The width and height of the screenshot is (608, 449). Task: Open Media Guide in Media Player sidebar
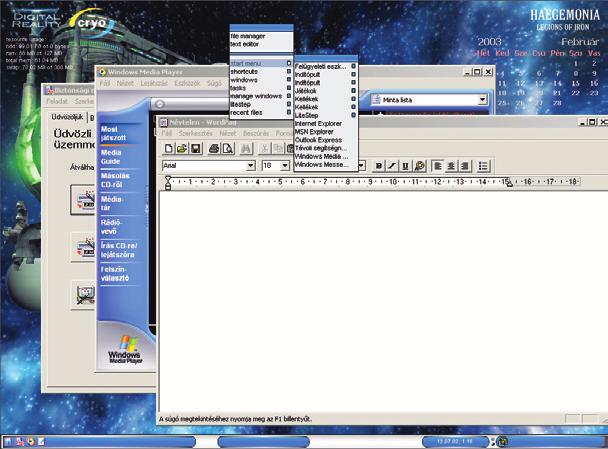point(111,157)
